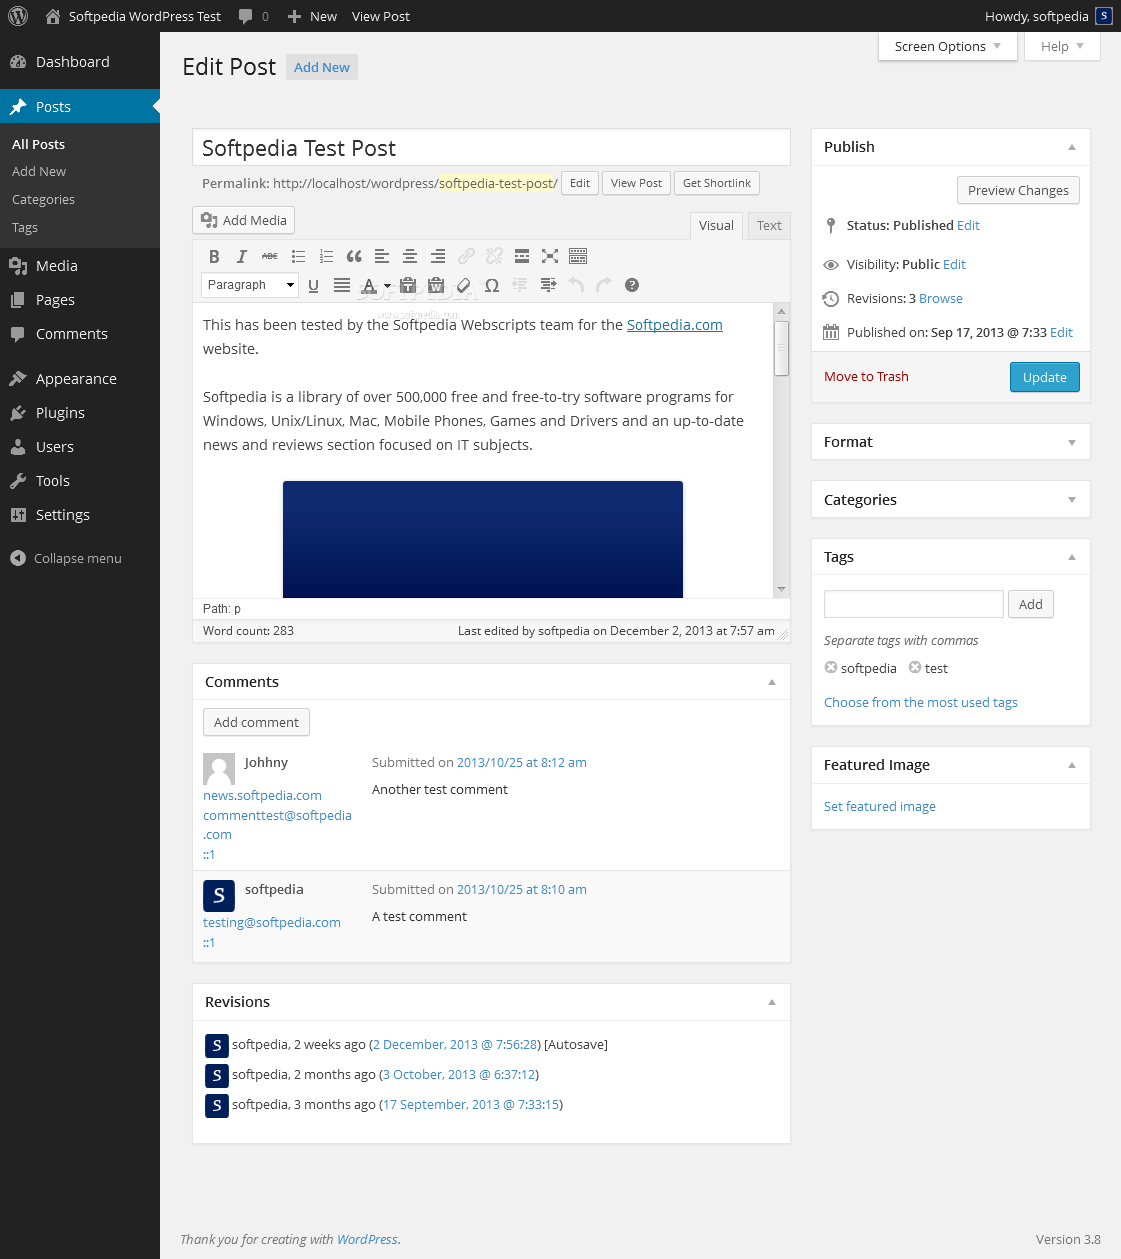This screenshot has width=1121, height=1259.
Task: Open the comments bubble in admin bar
Action: tap(254, 16)
